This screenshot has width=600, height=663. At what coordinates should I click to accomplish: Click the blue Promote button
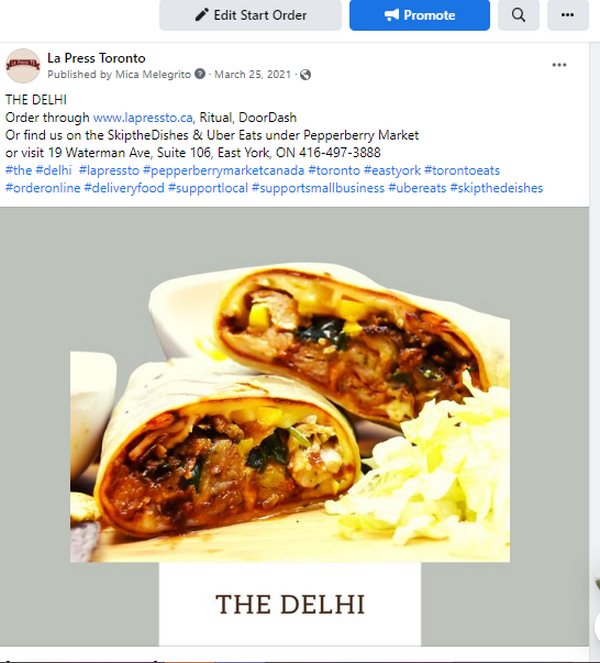(419, 15)
